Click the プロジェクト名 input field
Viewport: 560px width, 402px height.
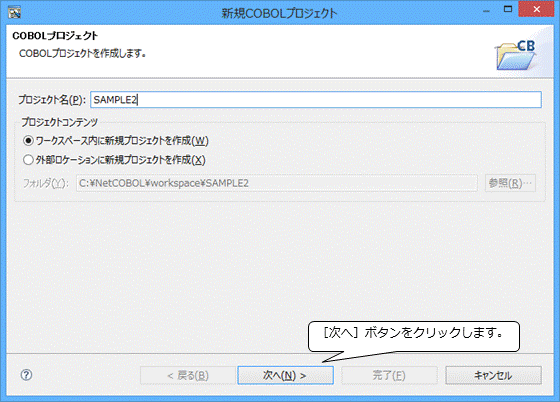click(x=316, y=100)
